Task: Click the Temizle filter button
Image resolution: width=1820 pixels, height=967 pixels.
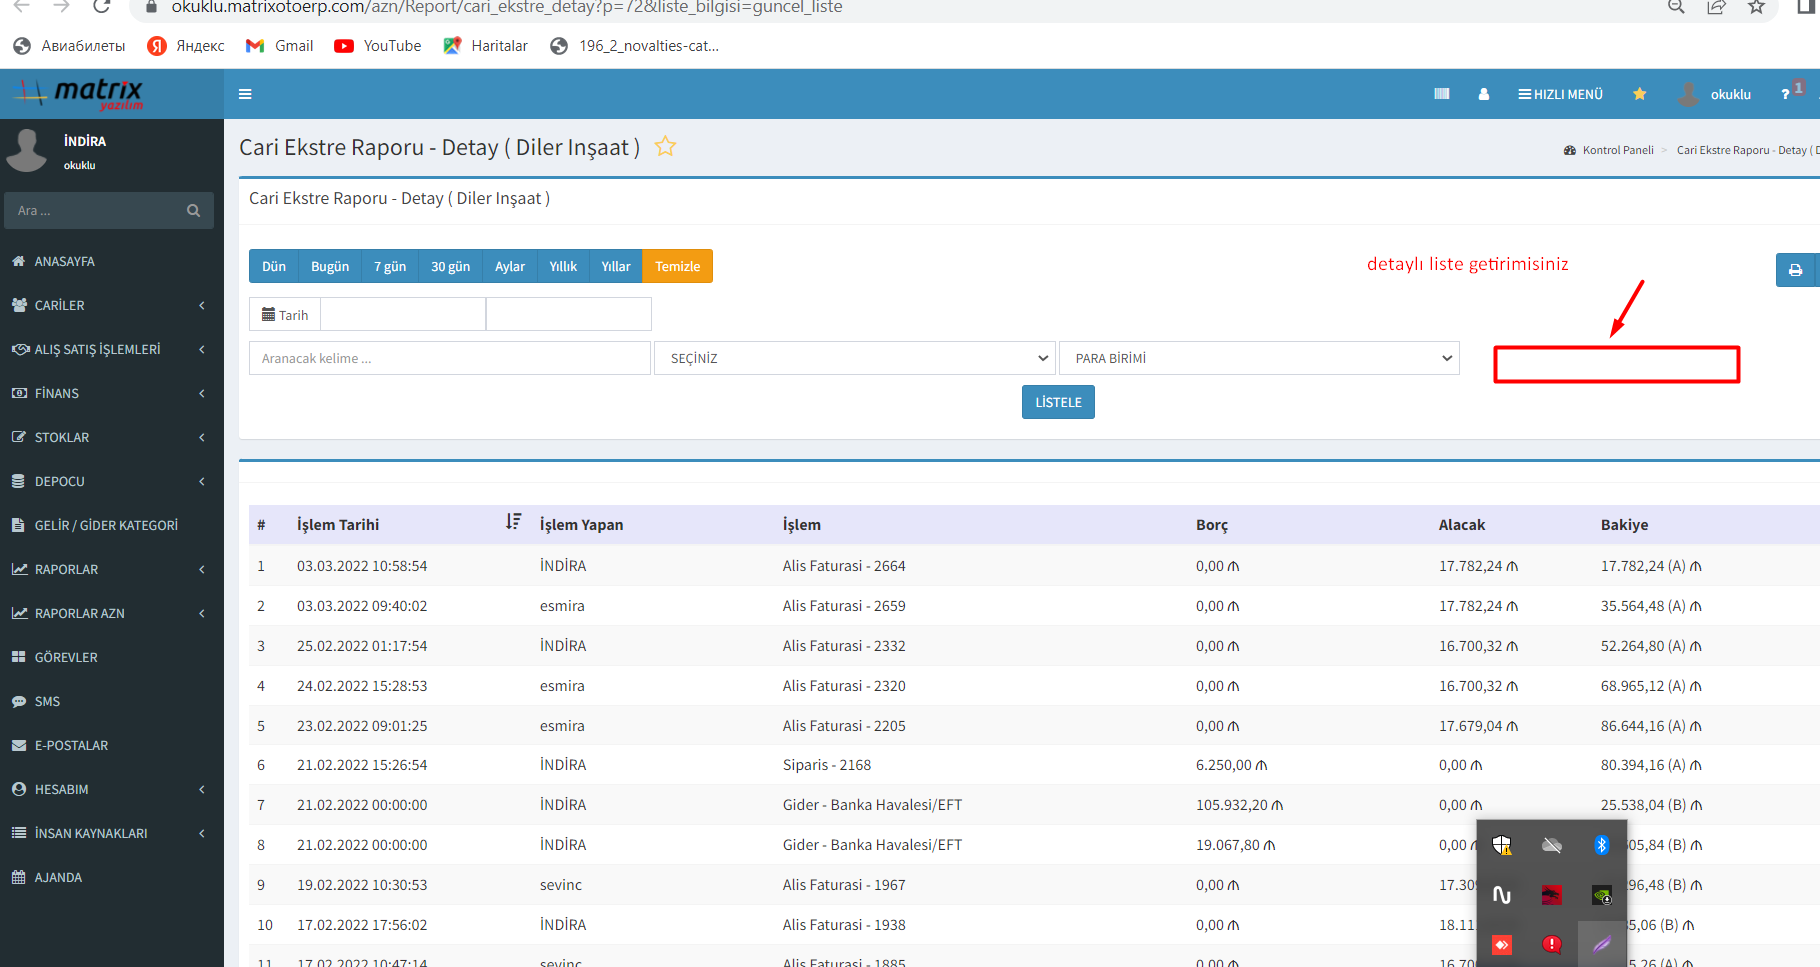Action: pyautogui.click(x=677, y=266)
